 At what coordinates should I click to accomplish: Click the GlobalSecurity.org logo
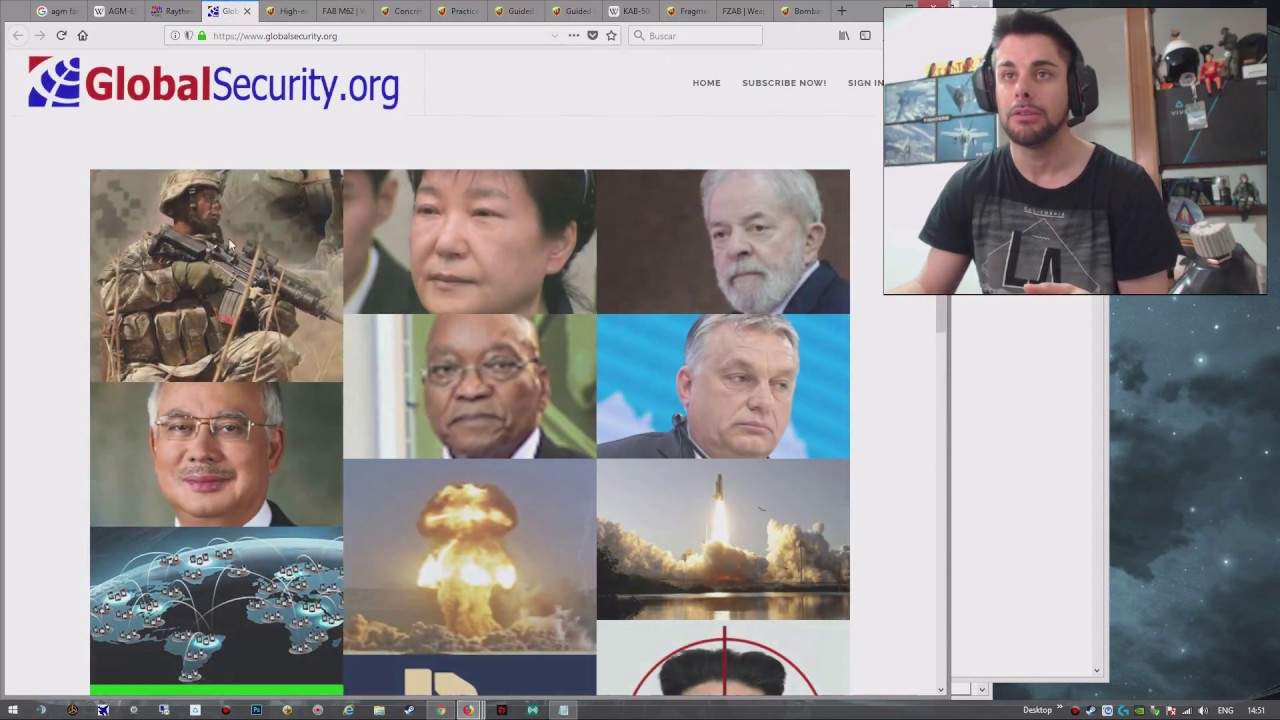click(214, 83)
